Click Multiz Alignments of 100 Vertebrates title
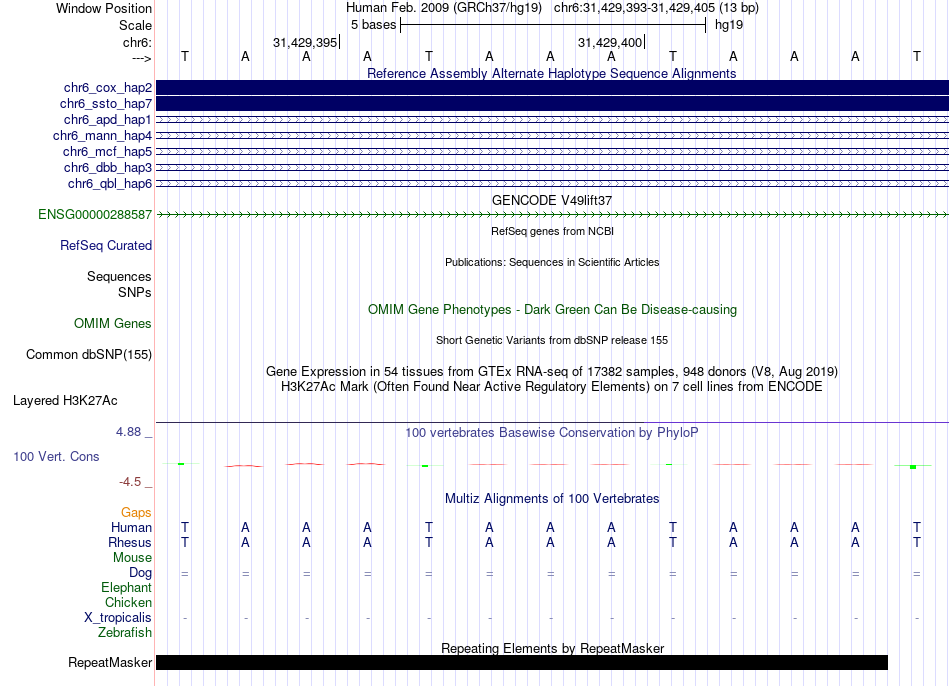Viewport: 950px width, 686px height. click(552, 499)
